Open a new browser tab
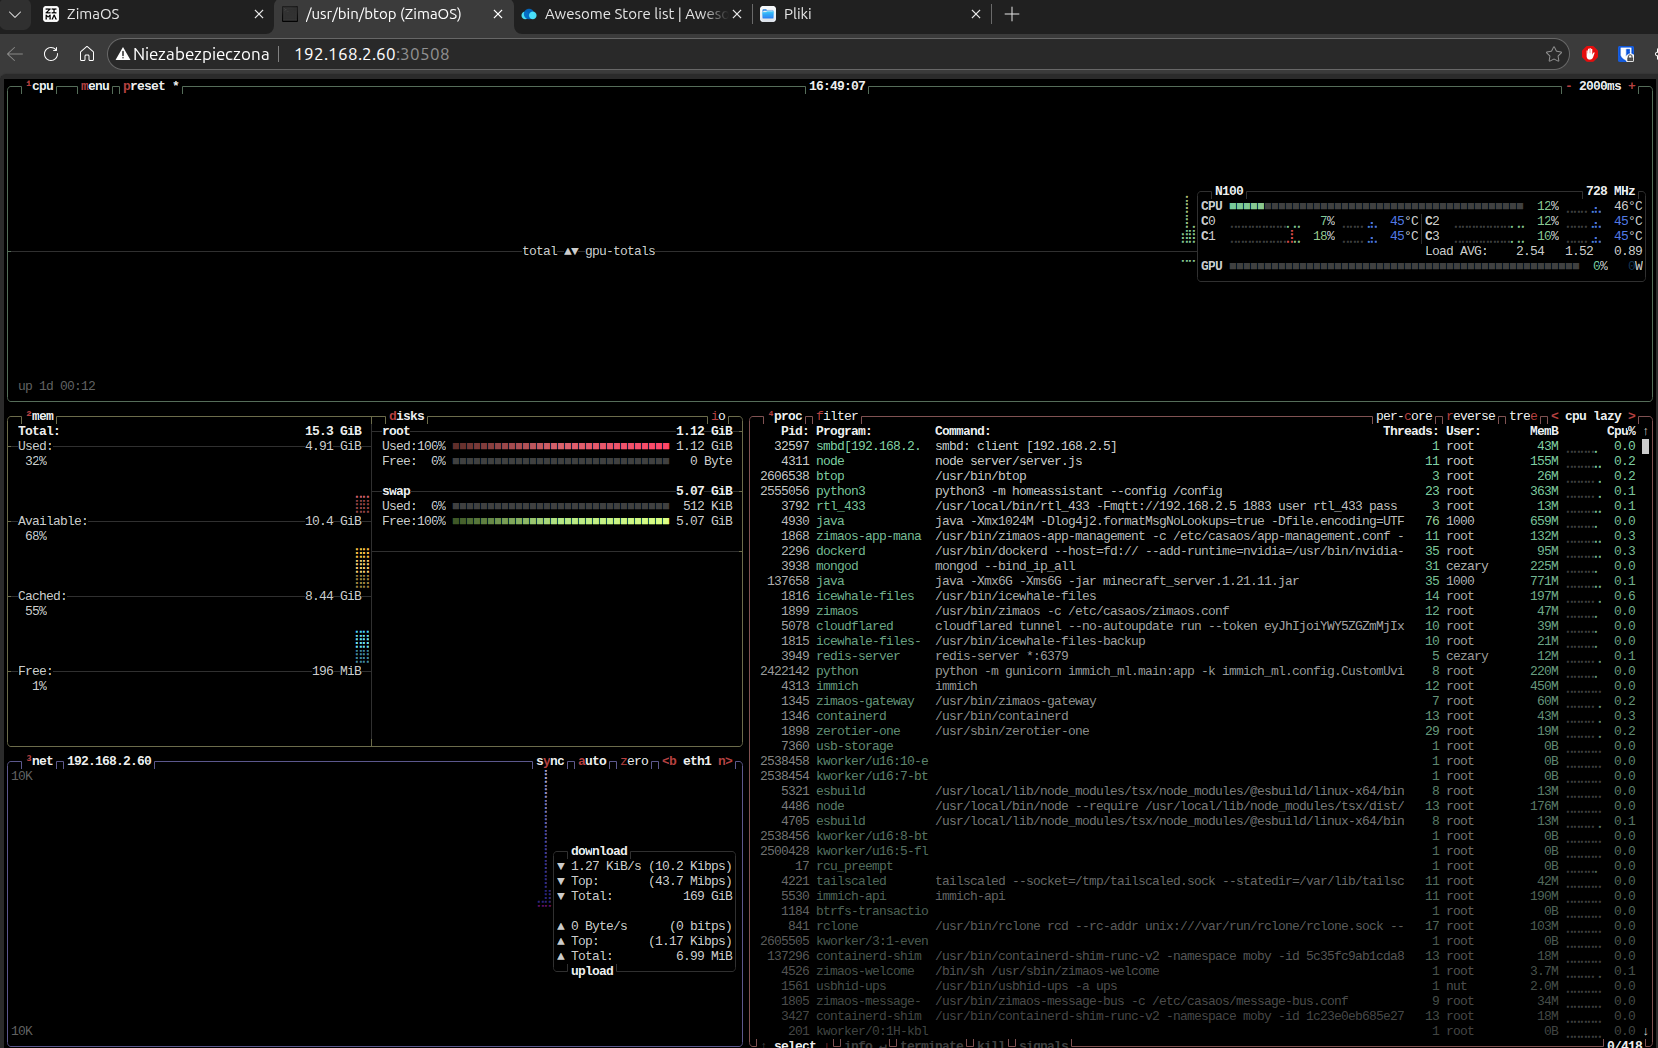The height and width of the screenshot is (1048, 1658). click(1012, 14)
